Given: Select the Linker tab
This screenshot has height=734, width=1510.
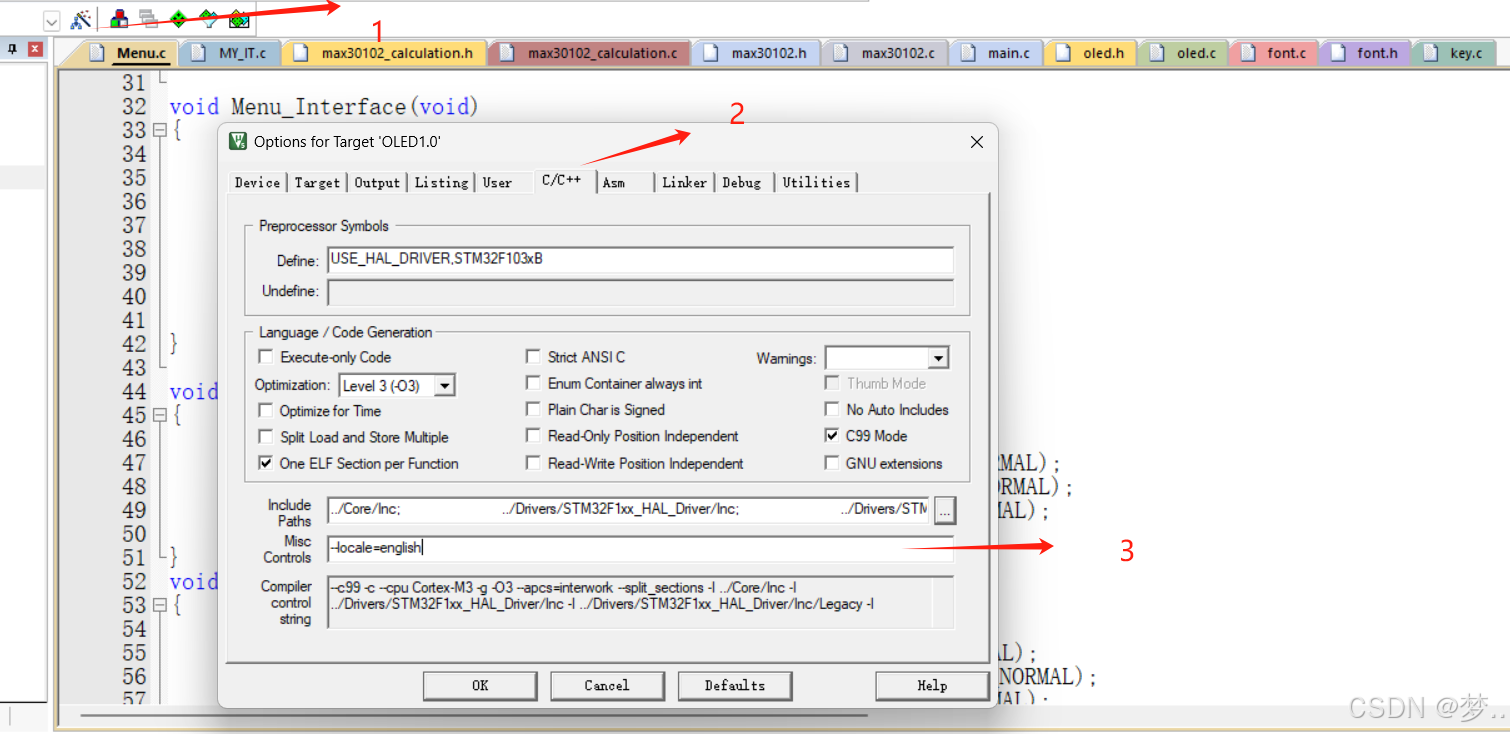Looking at the screenshot, I should [684, 182].
